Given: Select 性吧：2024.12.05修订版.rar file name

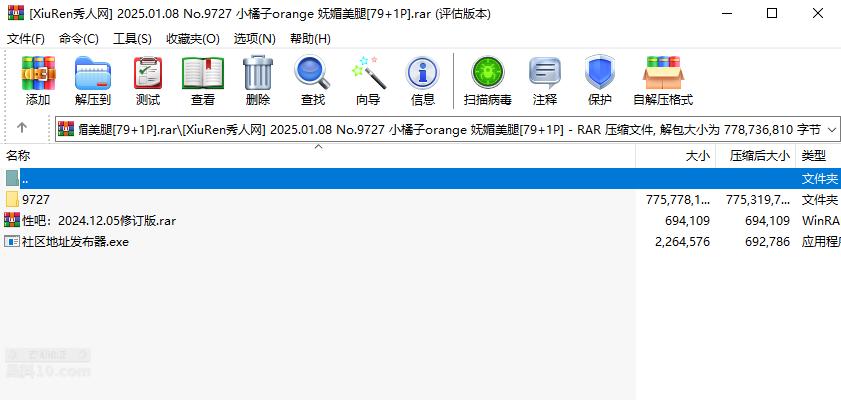Looking at the screenshot, I should tap(99, 221).
